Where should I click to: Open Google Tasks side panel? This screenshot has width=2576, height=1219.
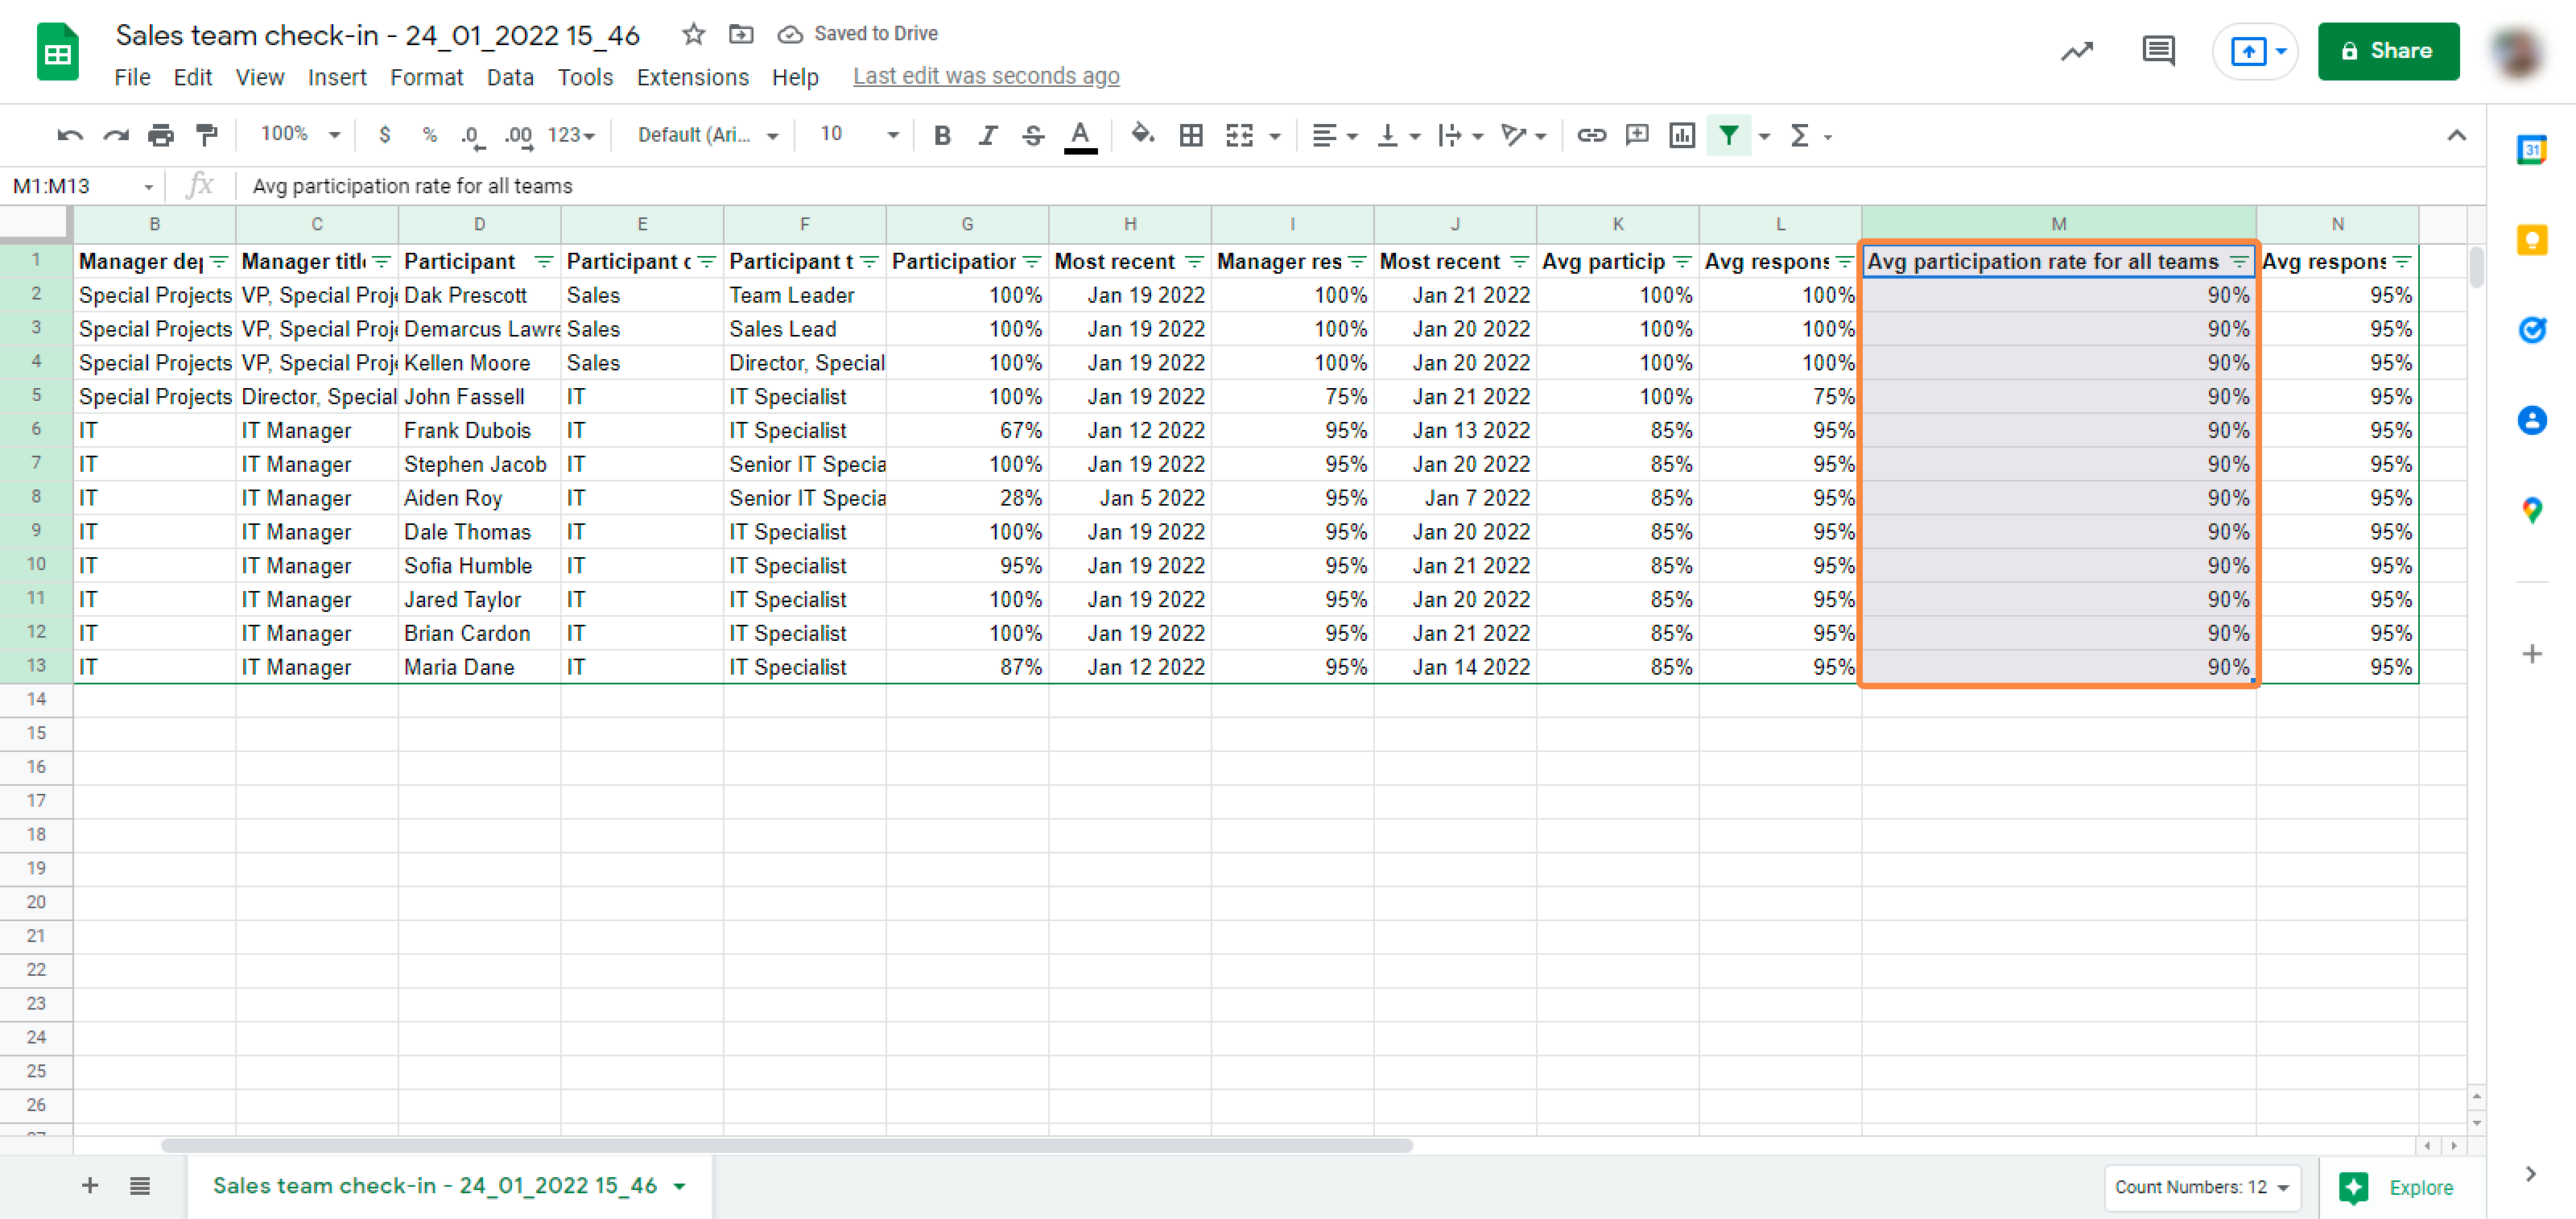[2531, 330]
